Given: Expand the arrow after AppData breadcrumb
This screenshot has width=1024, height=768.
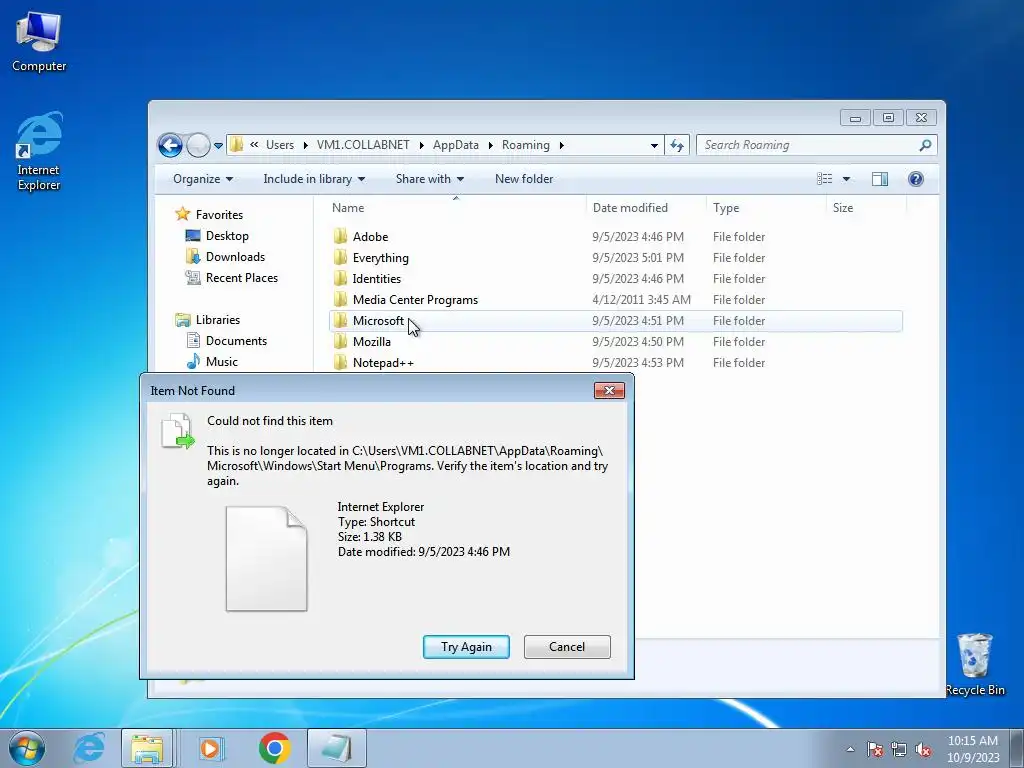Looking at the screenshot, I should [x=490, y=145].
